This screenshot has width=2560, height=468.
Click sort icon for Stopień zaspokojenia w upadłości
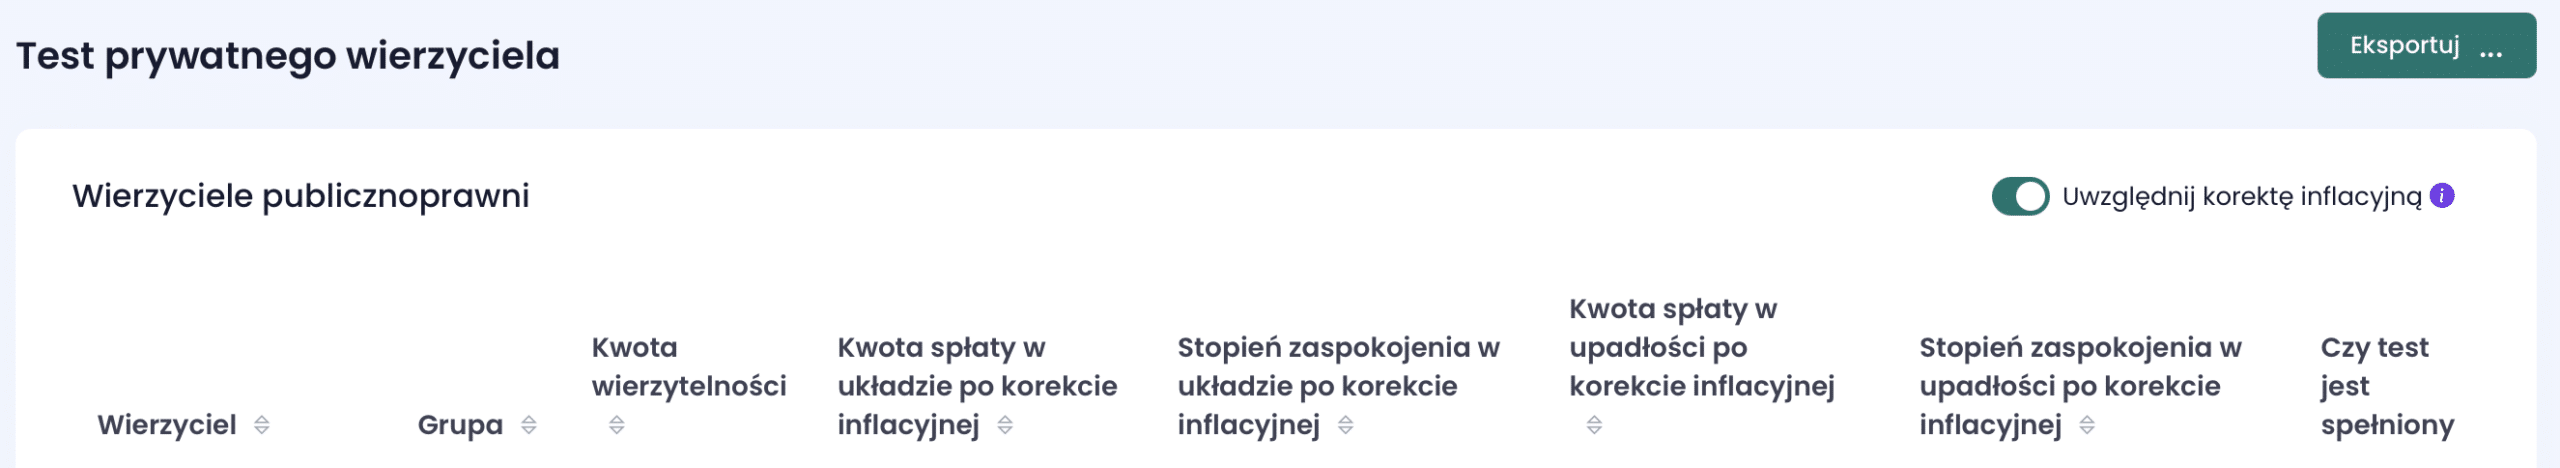point(2087,425)
